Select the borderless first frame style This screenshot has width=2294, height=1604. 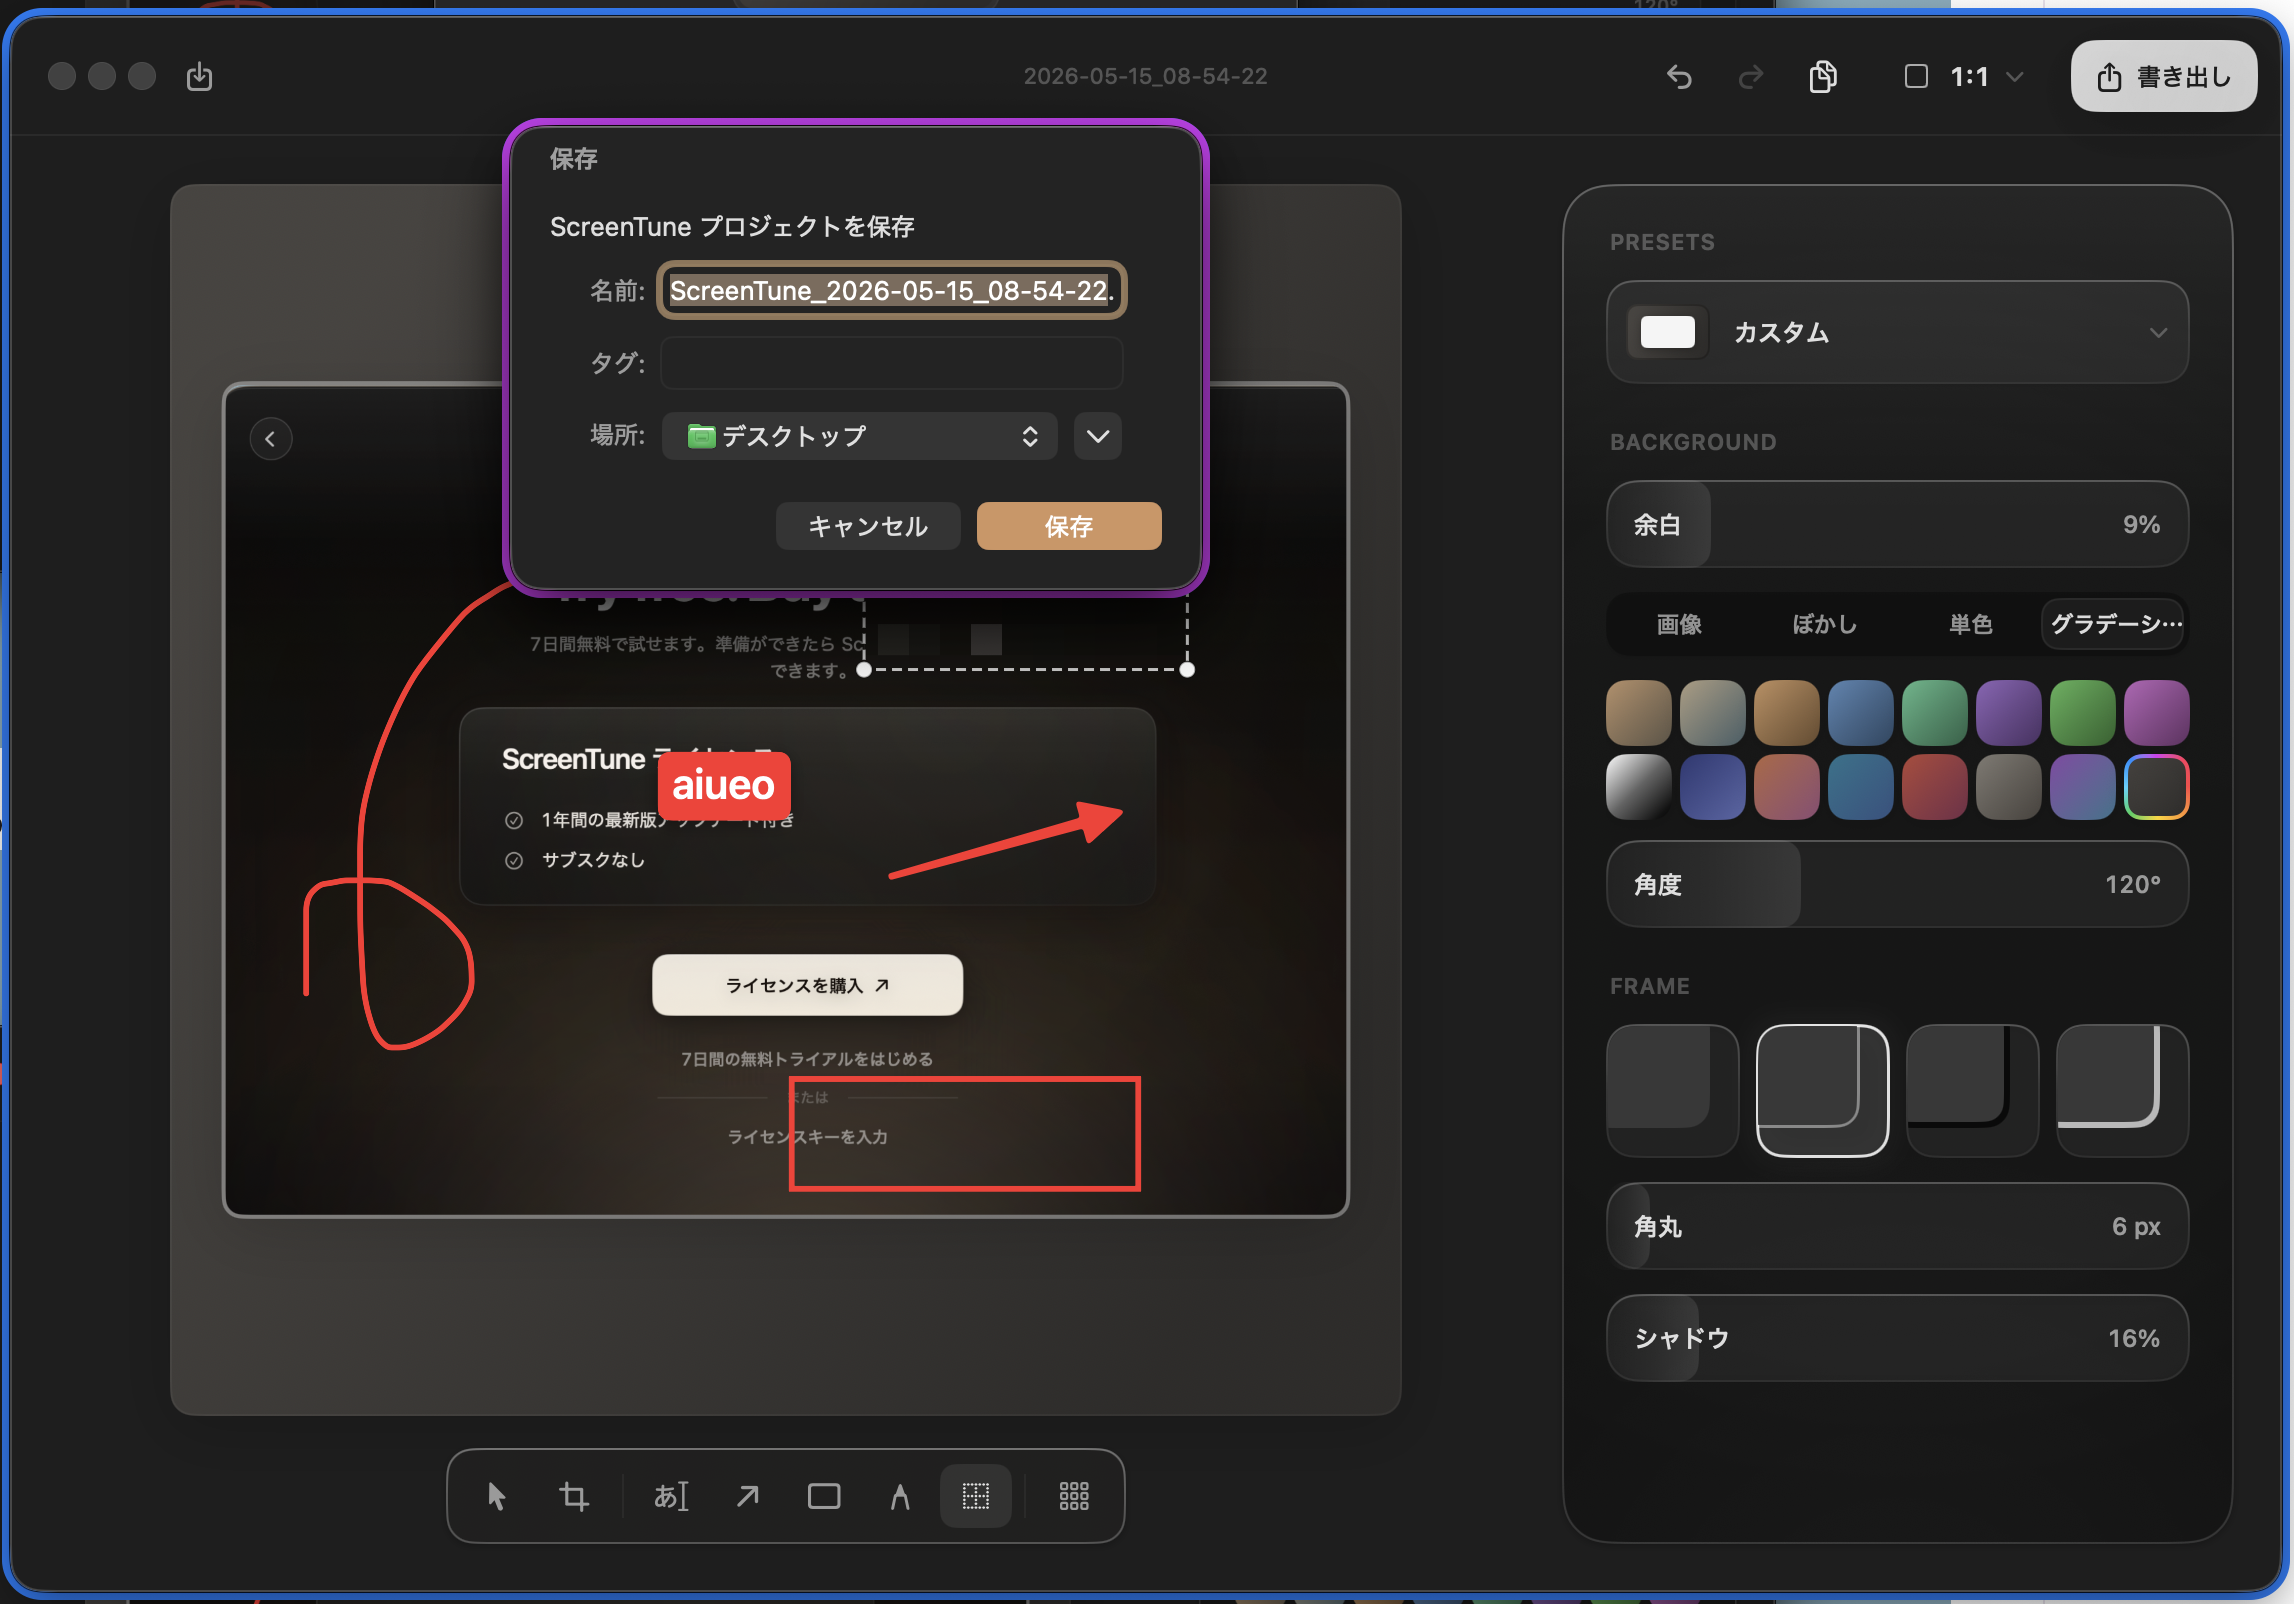[1673, 1091]
